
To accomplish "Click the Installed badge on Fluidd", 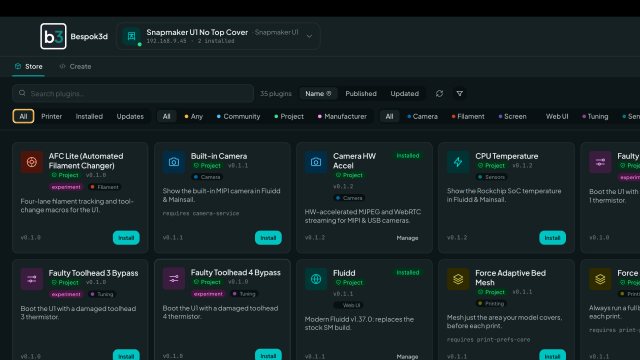I will click(408, 273).
